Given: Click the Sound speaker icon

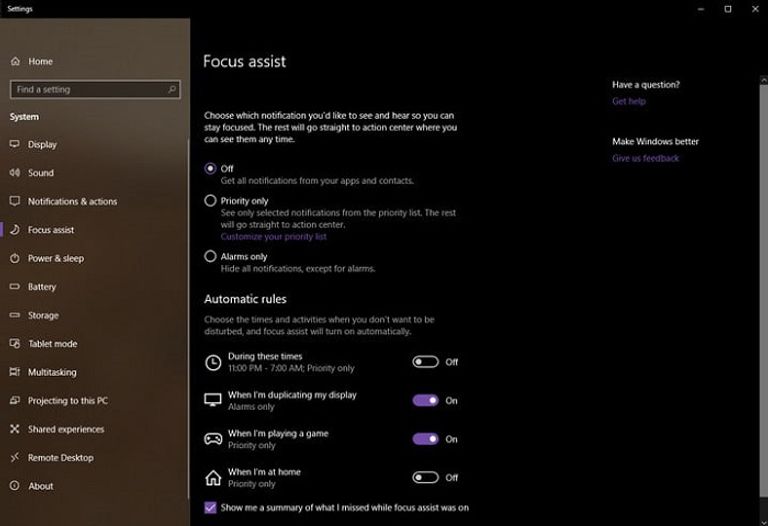Looking at the screenshot, I should [15, 173].
